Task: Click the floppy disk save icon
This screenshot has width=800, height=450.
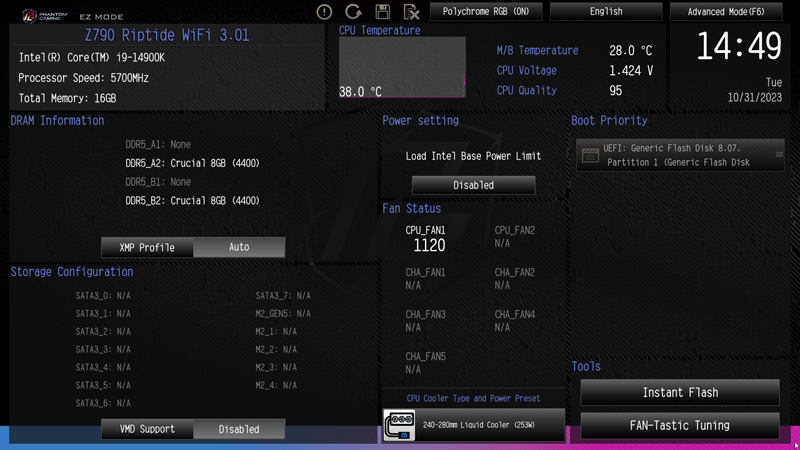Action: click(383, 11)
